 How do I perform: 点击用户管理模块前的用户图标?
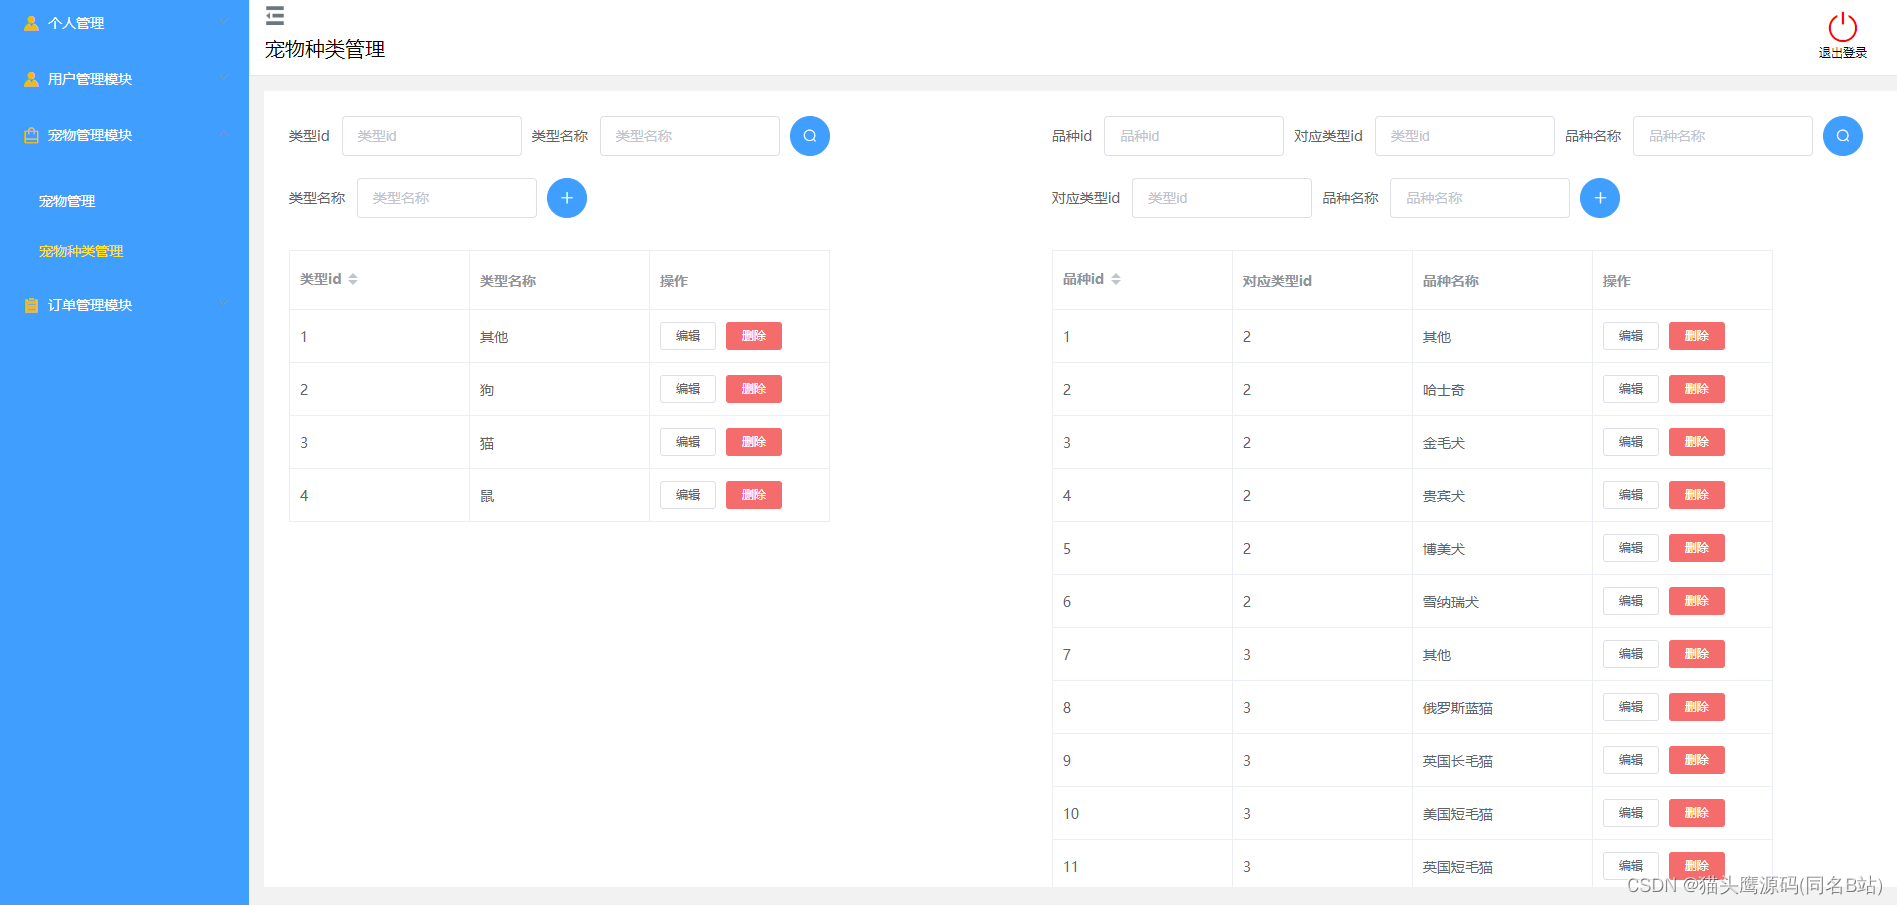coord(29,78)
